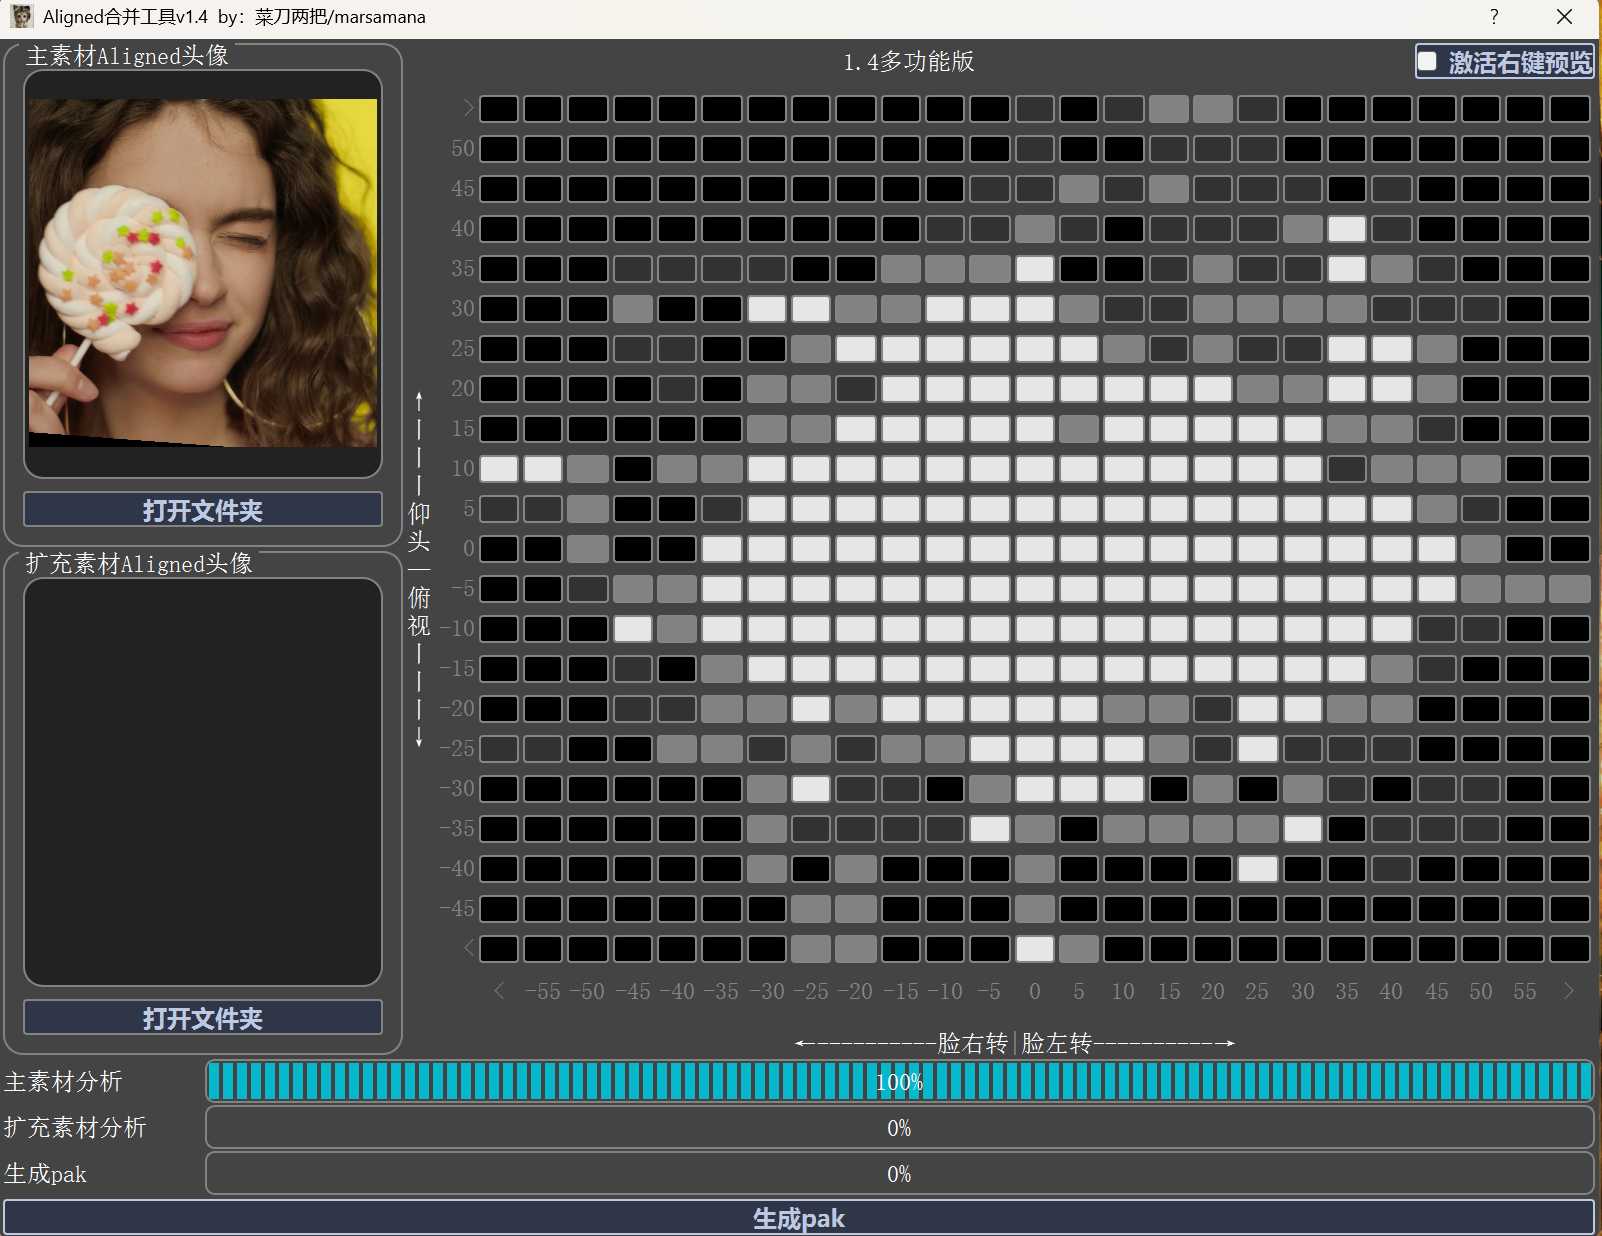Click the empty 扩充素材 preview panel
This screenshot has width=1602, height=1236.
pyautogui.click(x=203, y=781)
